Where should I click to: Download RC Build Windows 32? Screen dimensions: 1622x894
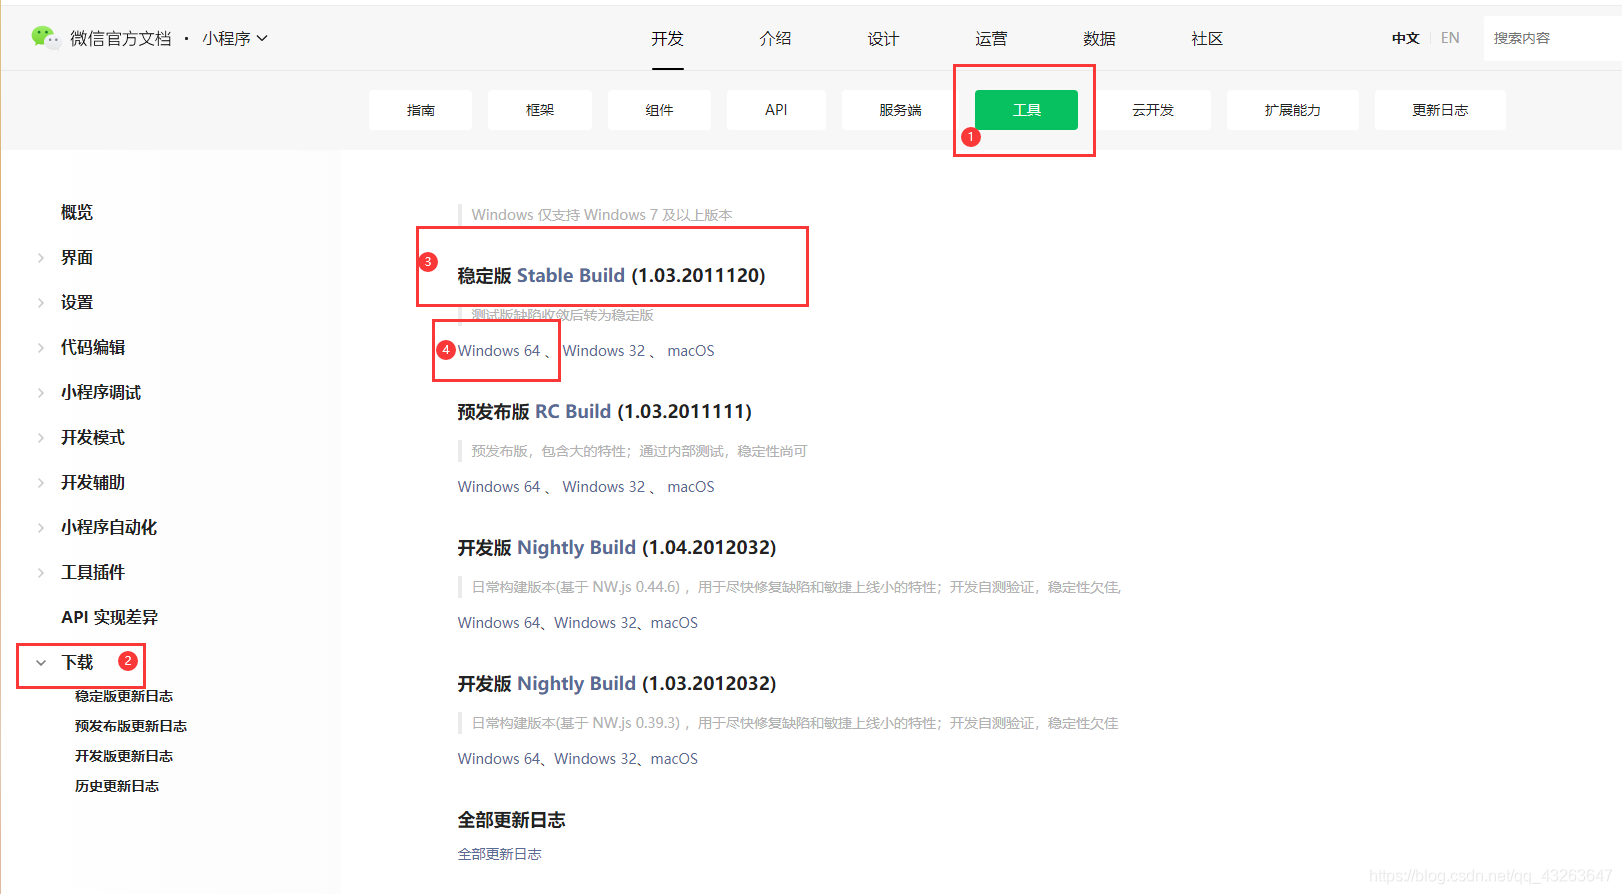click(604, 487)
